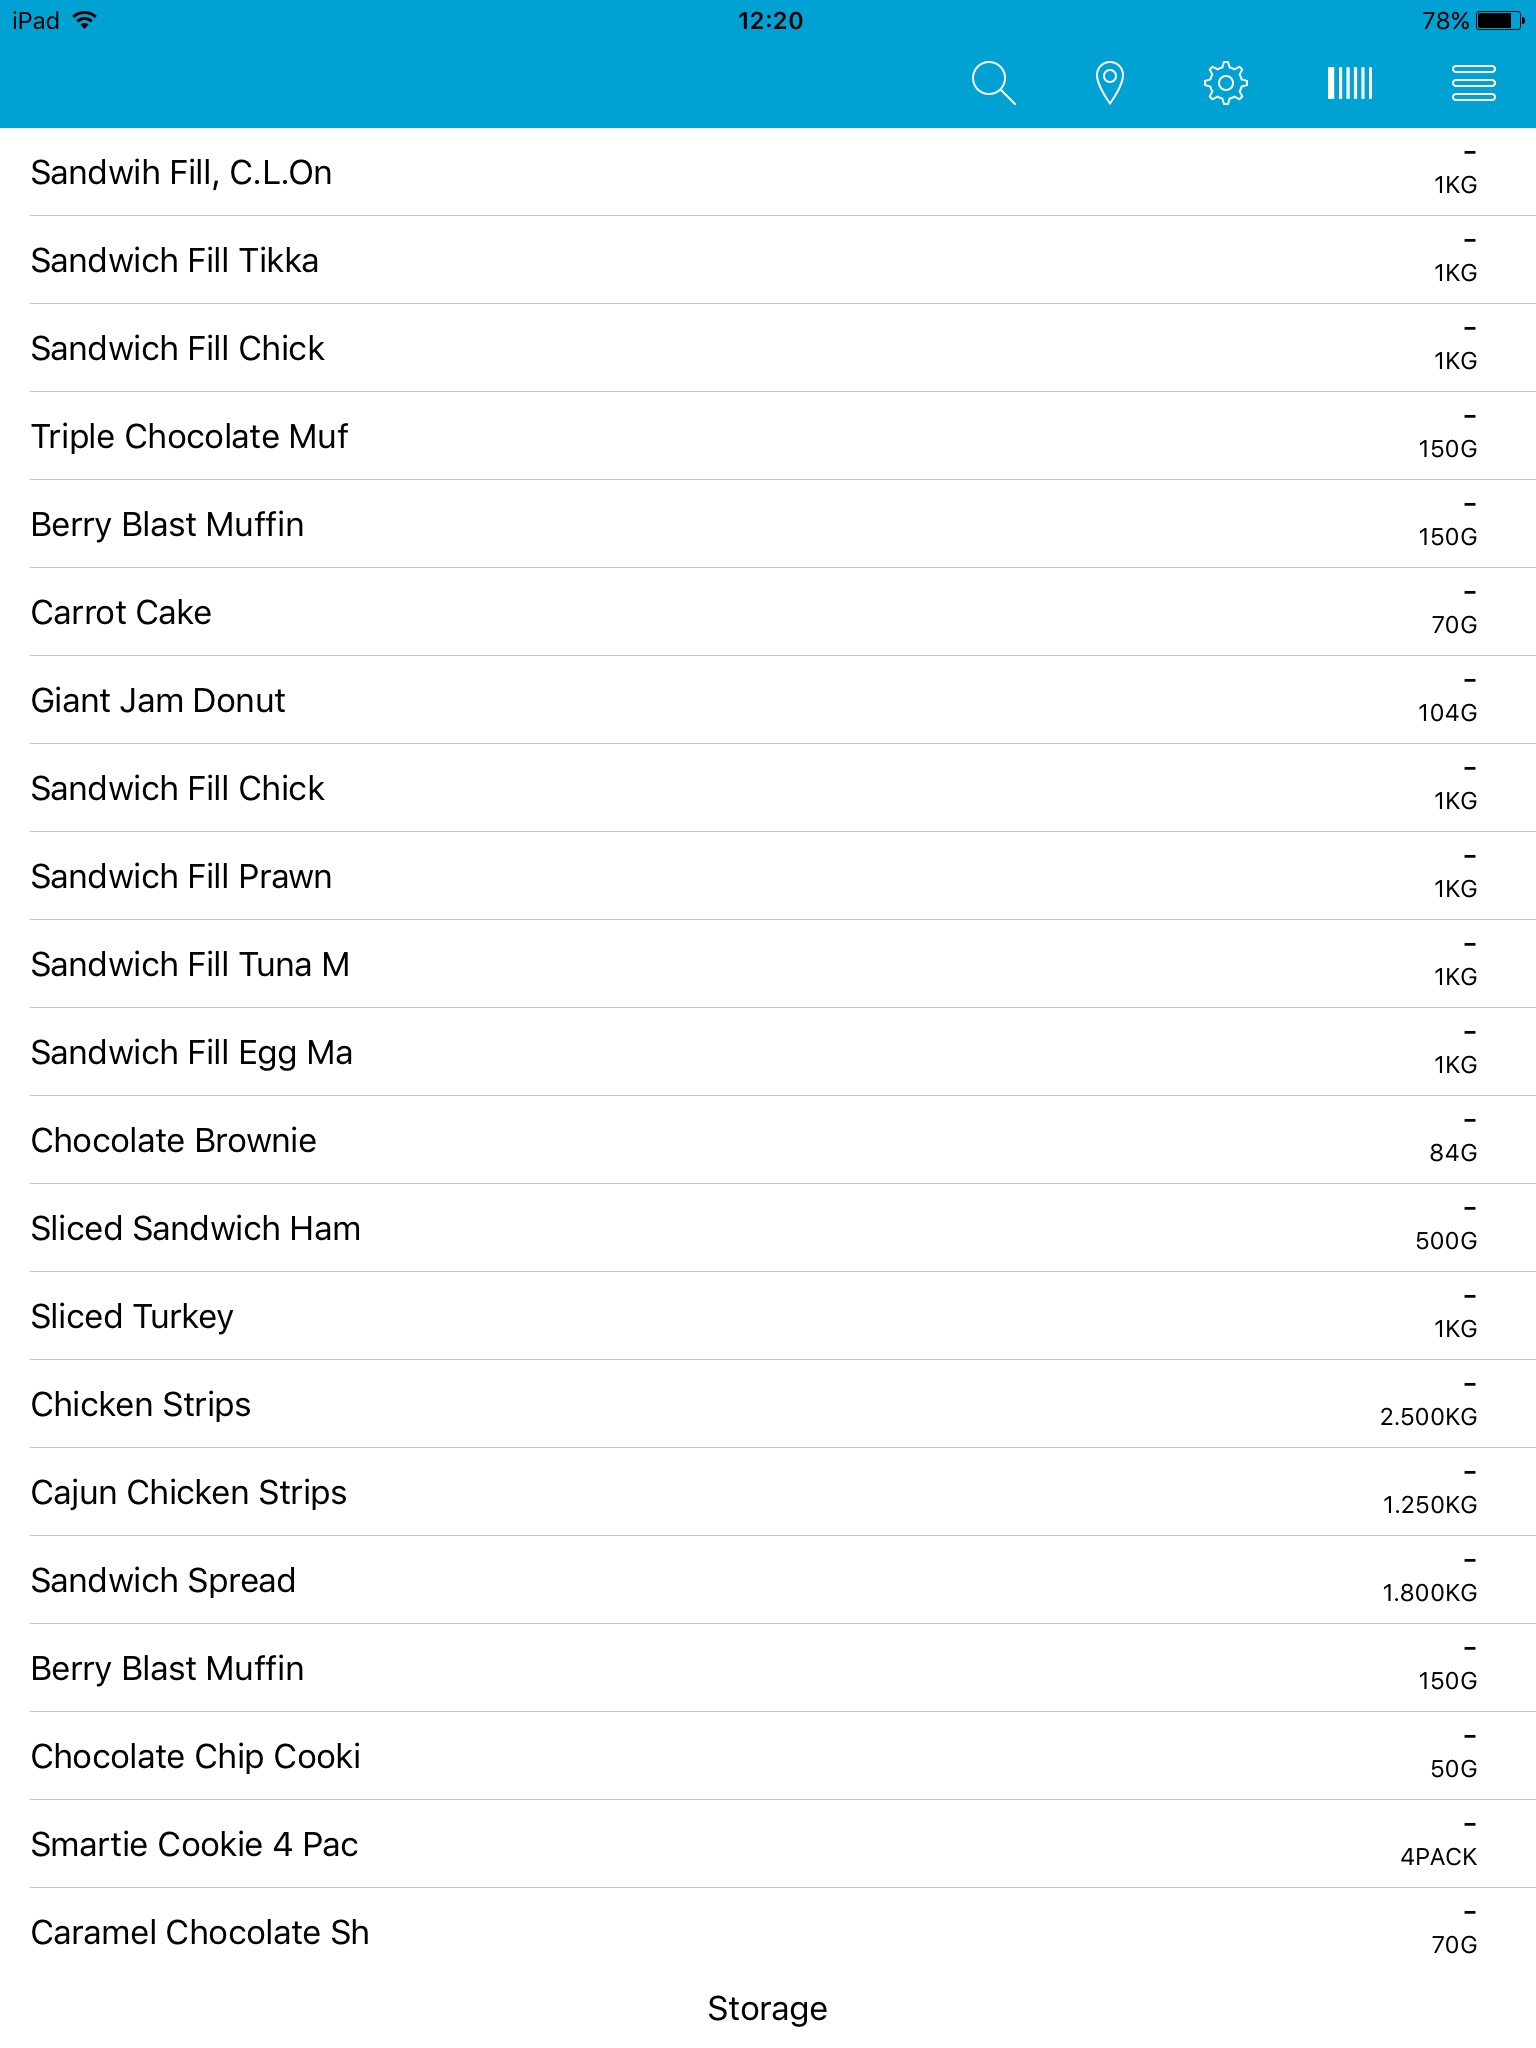This screenshot has height=2048, width=1536.
Task: Open Giant Jam Donut item
Action: click(158, 701)
